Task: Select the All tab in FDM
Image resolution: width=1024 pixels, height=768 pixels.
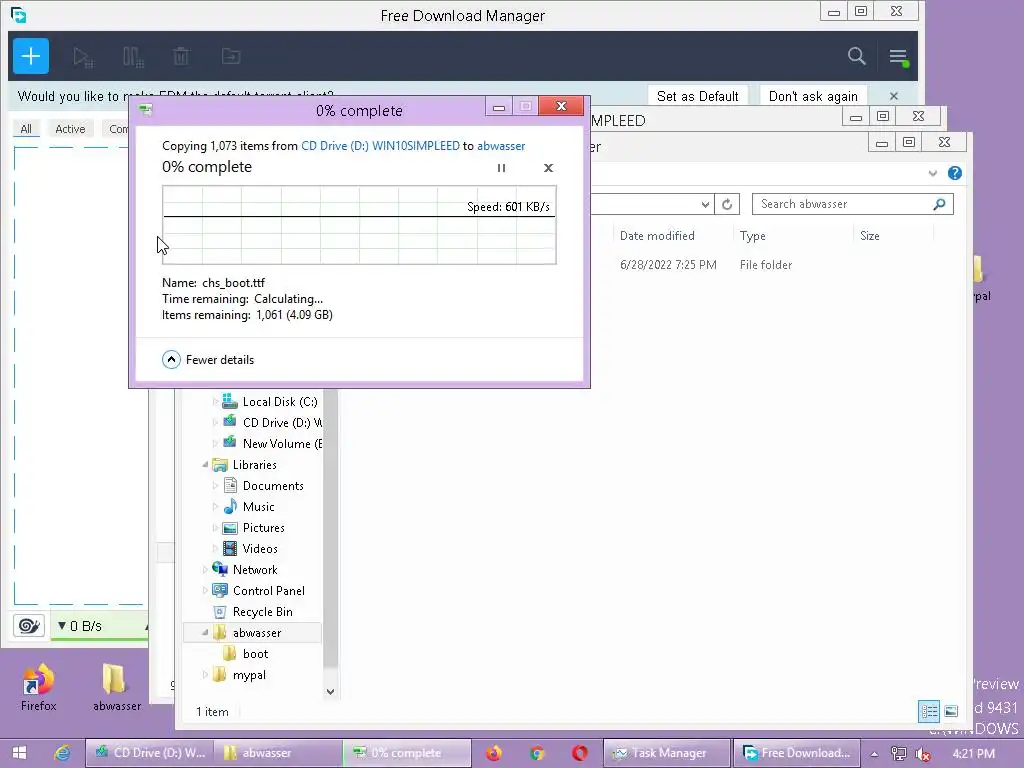Action: [26, 129]
